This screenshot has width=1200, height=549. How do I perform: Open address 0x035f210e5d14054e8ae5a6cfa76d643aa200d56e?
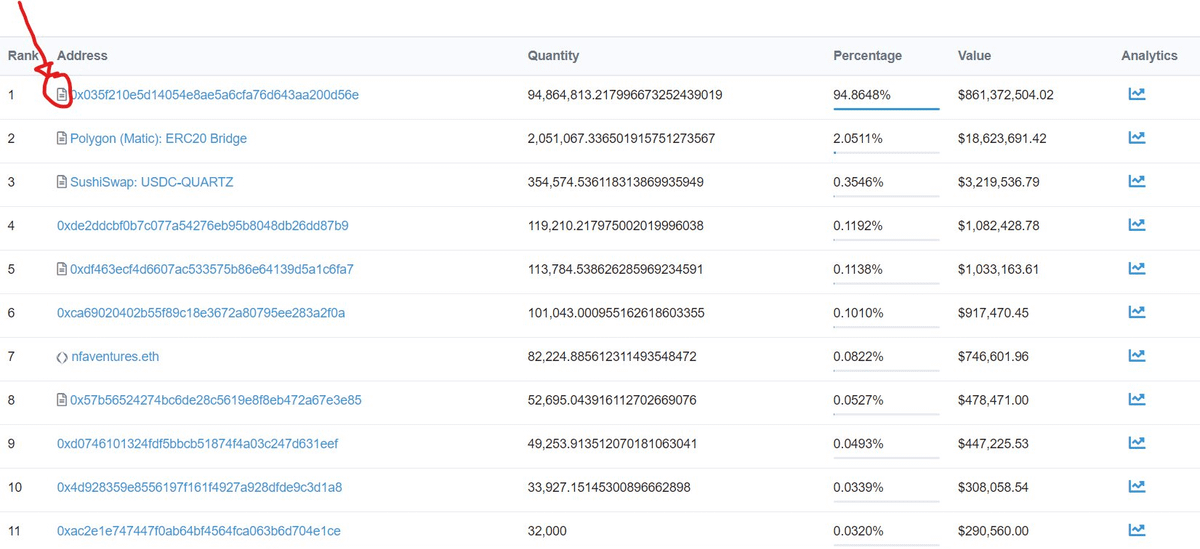(214, 95)
